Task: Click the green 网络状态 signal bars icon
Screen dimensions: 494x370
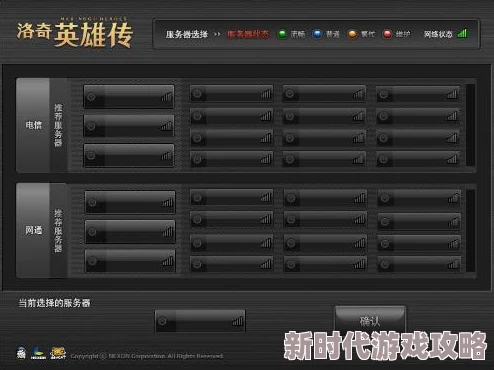Action: pos(462,33)
